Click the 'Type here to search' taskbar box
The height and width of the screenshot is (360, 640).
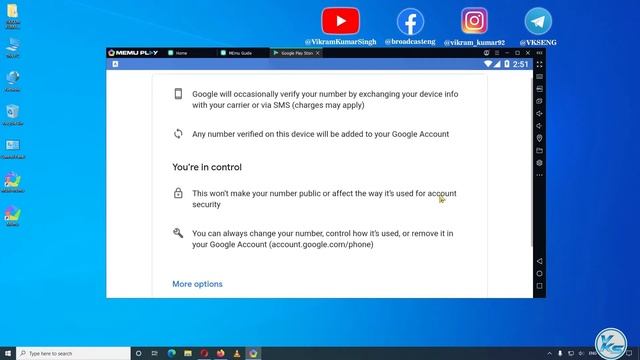coord(73,353)
